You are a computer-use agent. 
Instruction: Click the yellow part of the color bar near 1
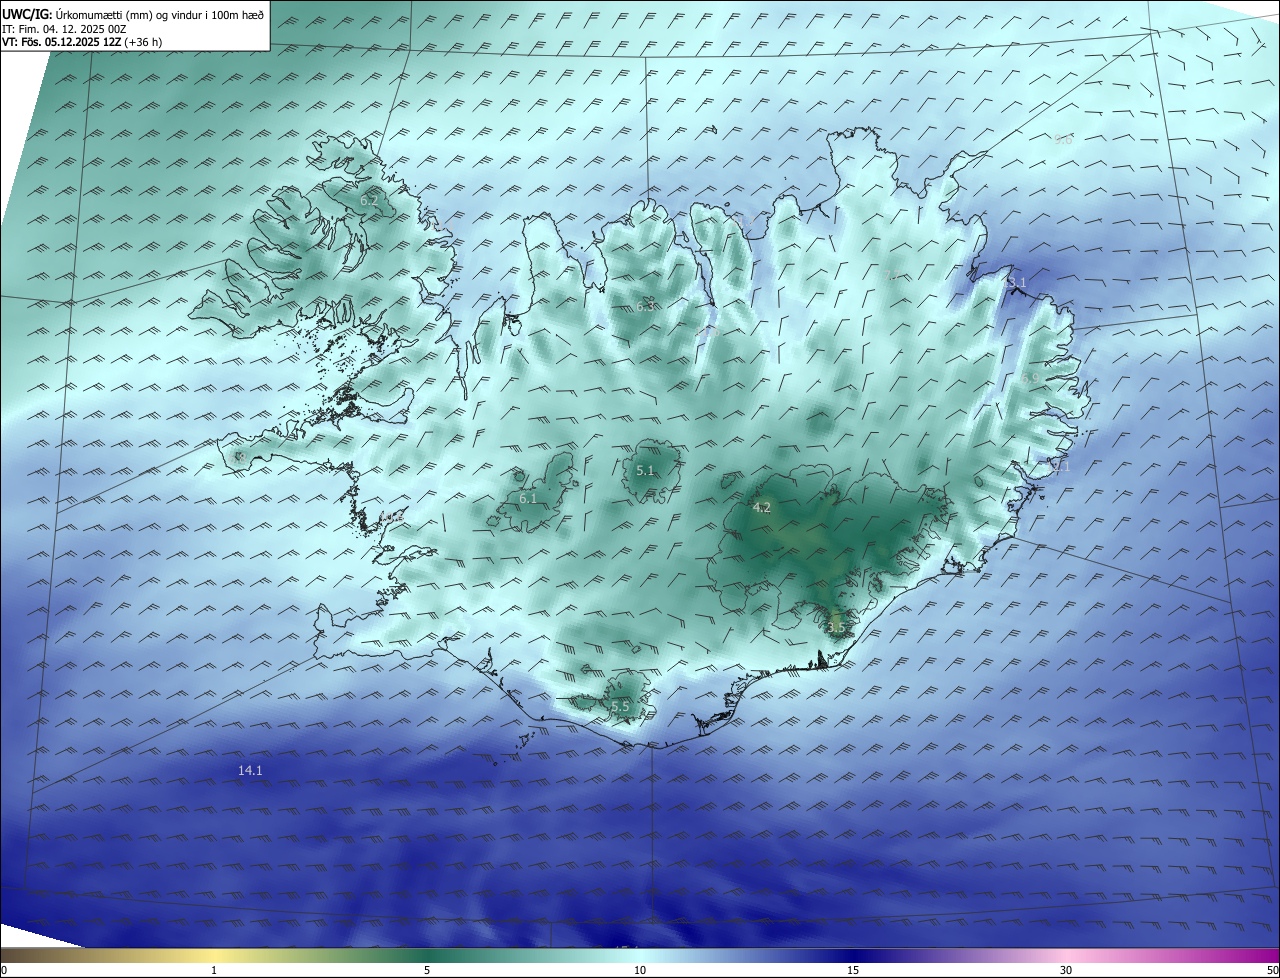[x=214, y=955]
